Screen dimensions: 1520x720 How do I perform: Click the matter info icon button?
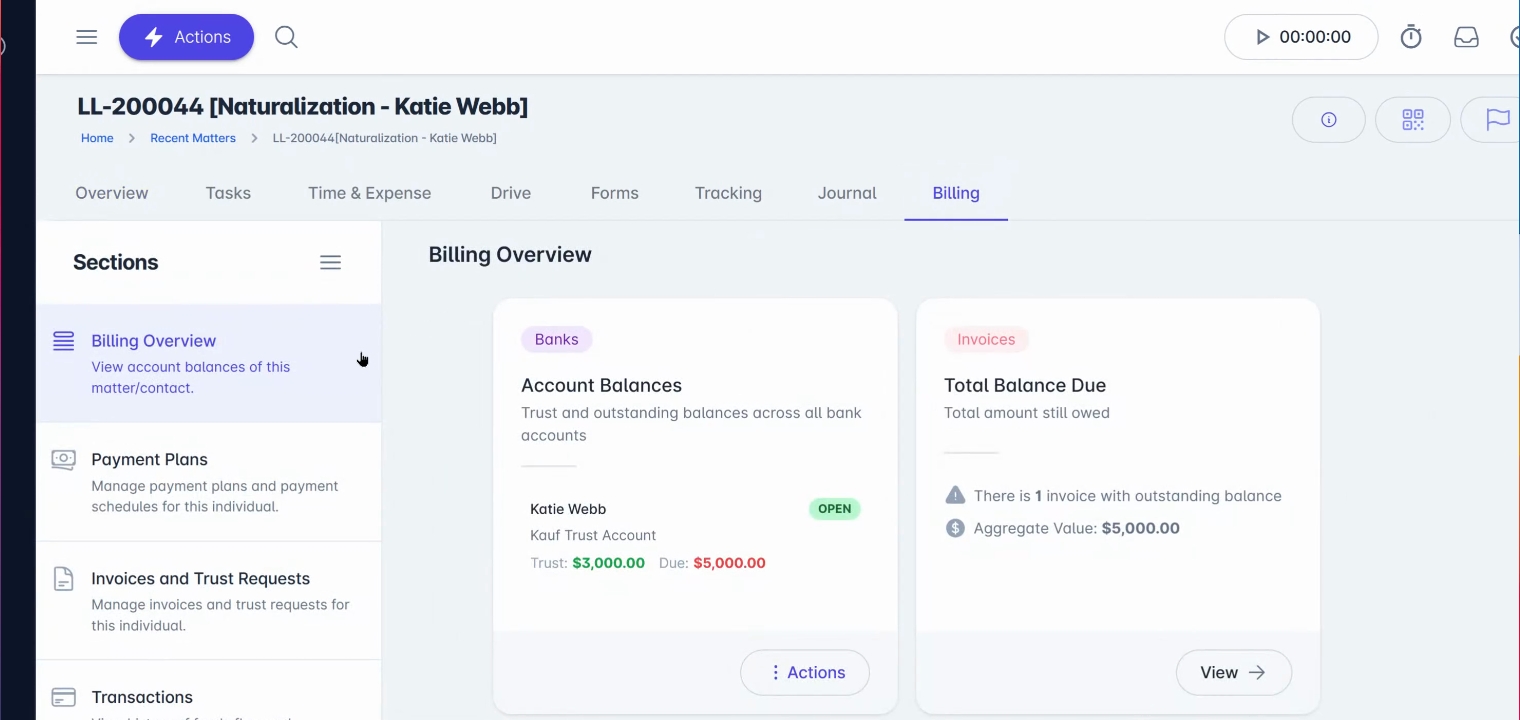(1329, 120)
